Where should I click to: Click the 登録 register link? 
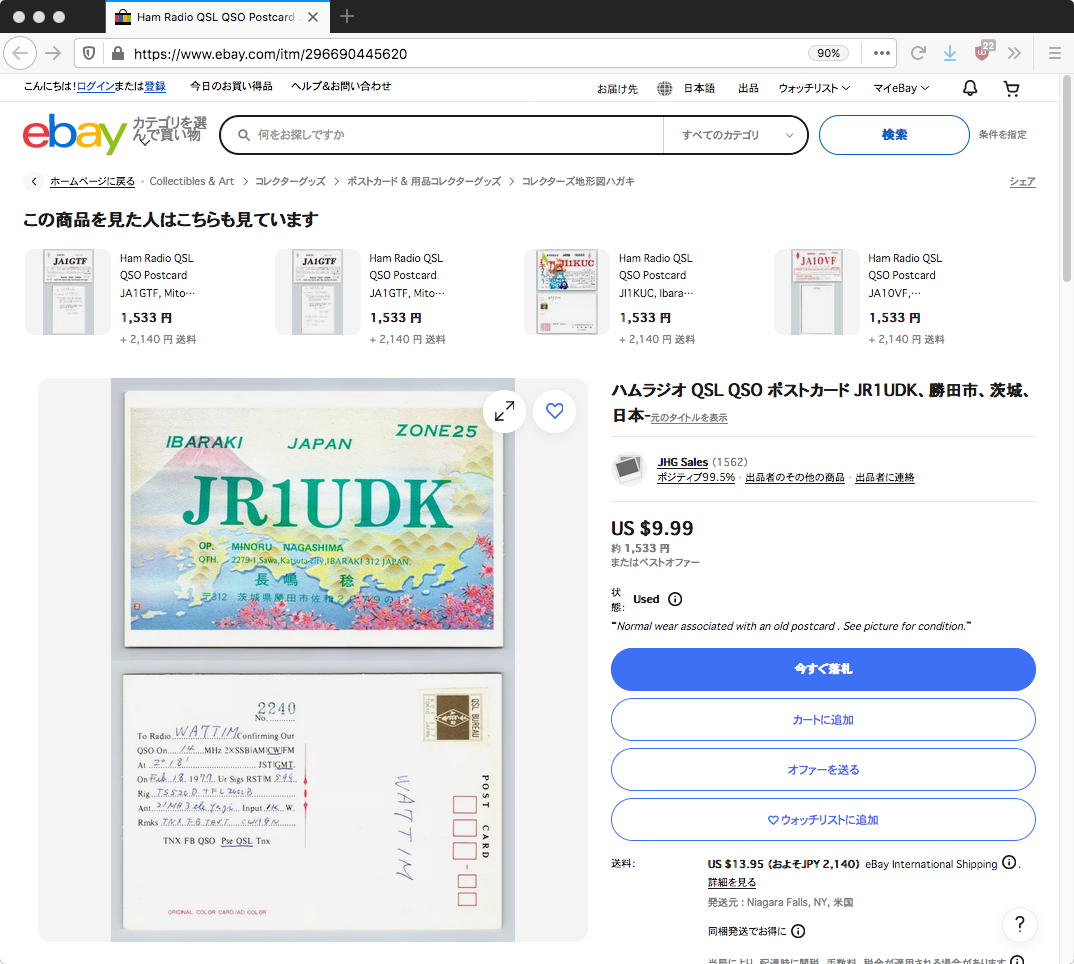[x=155, y=86]
